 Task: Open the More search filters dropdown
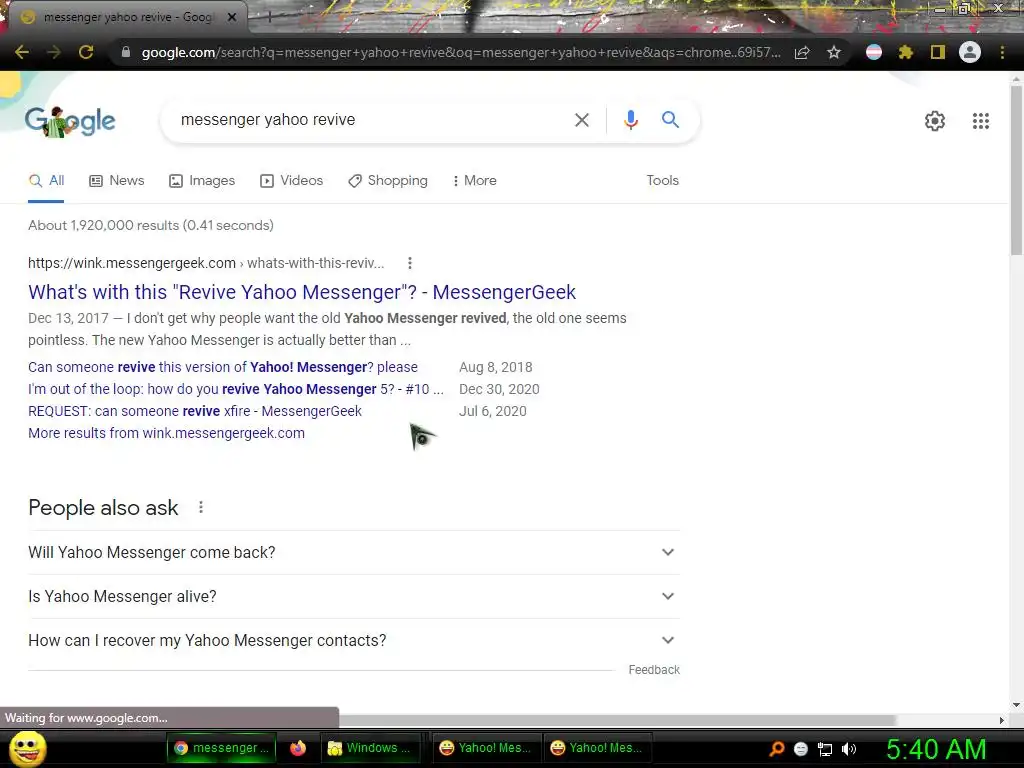coord(474,180)
